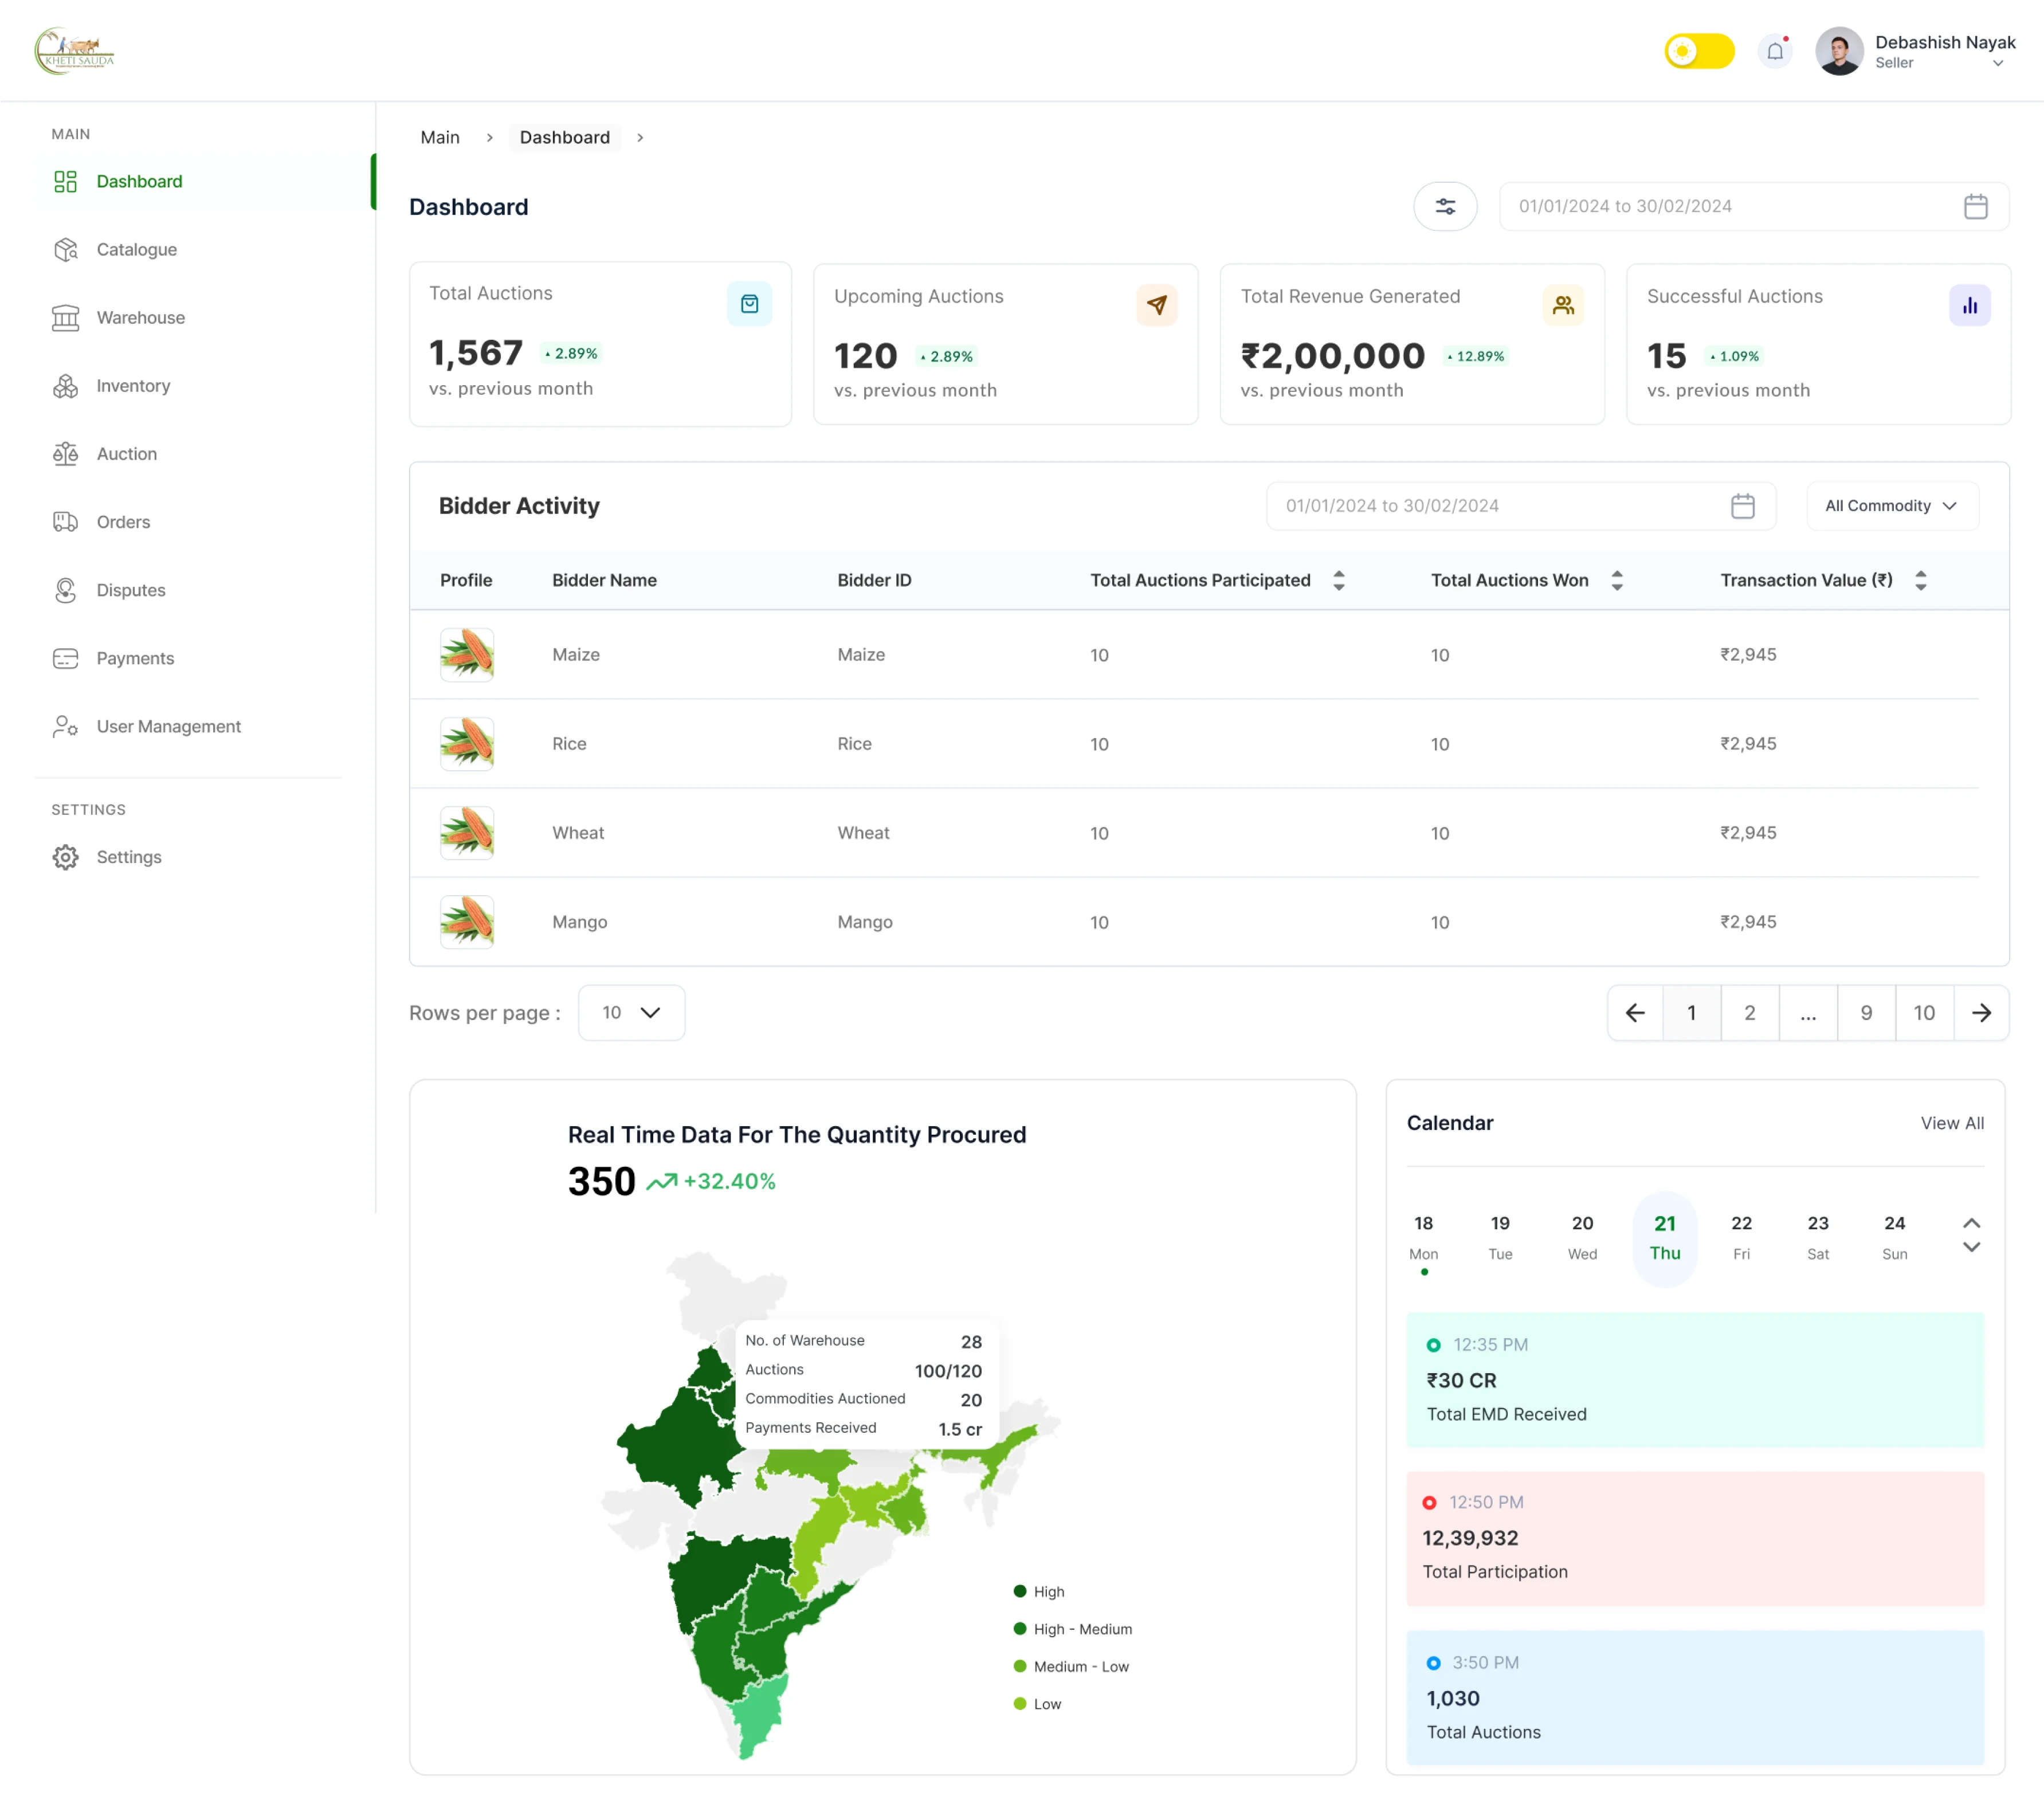
Task: Select Fri 22 in the calendar strip
Action: (1741, 1236)
